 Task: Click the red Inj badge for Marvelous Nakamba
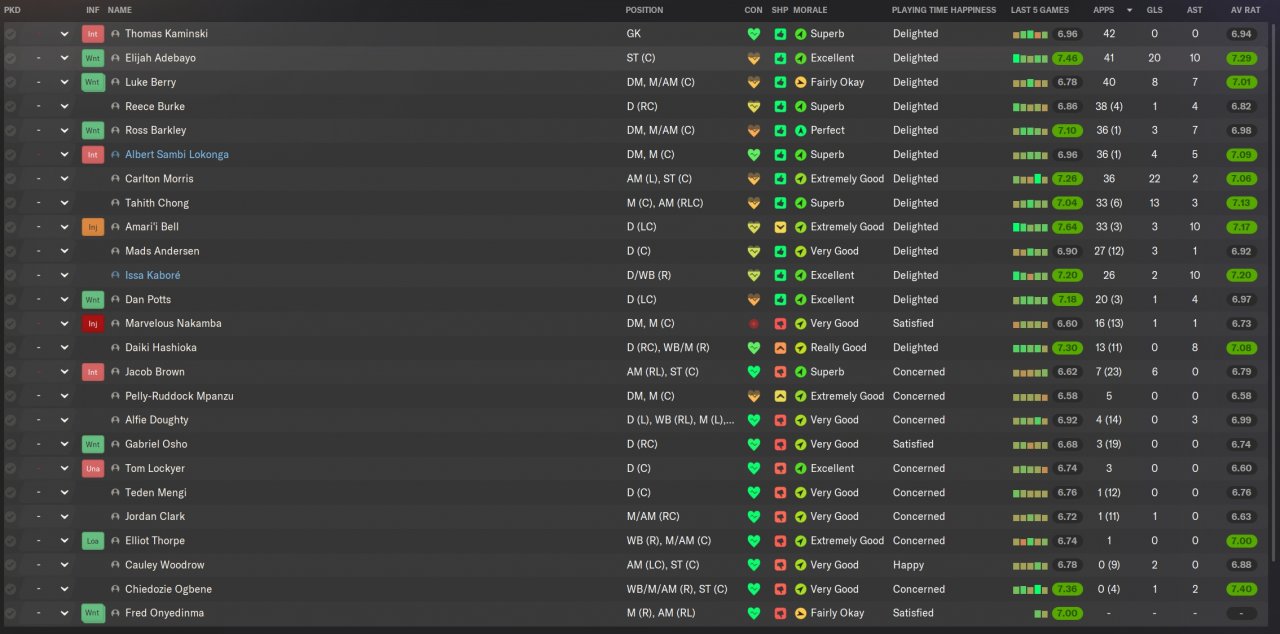[x=93, y=324]
